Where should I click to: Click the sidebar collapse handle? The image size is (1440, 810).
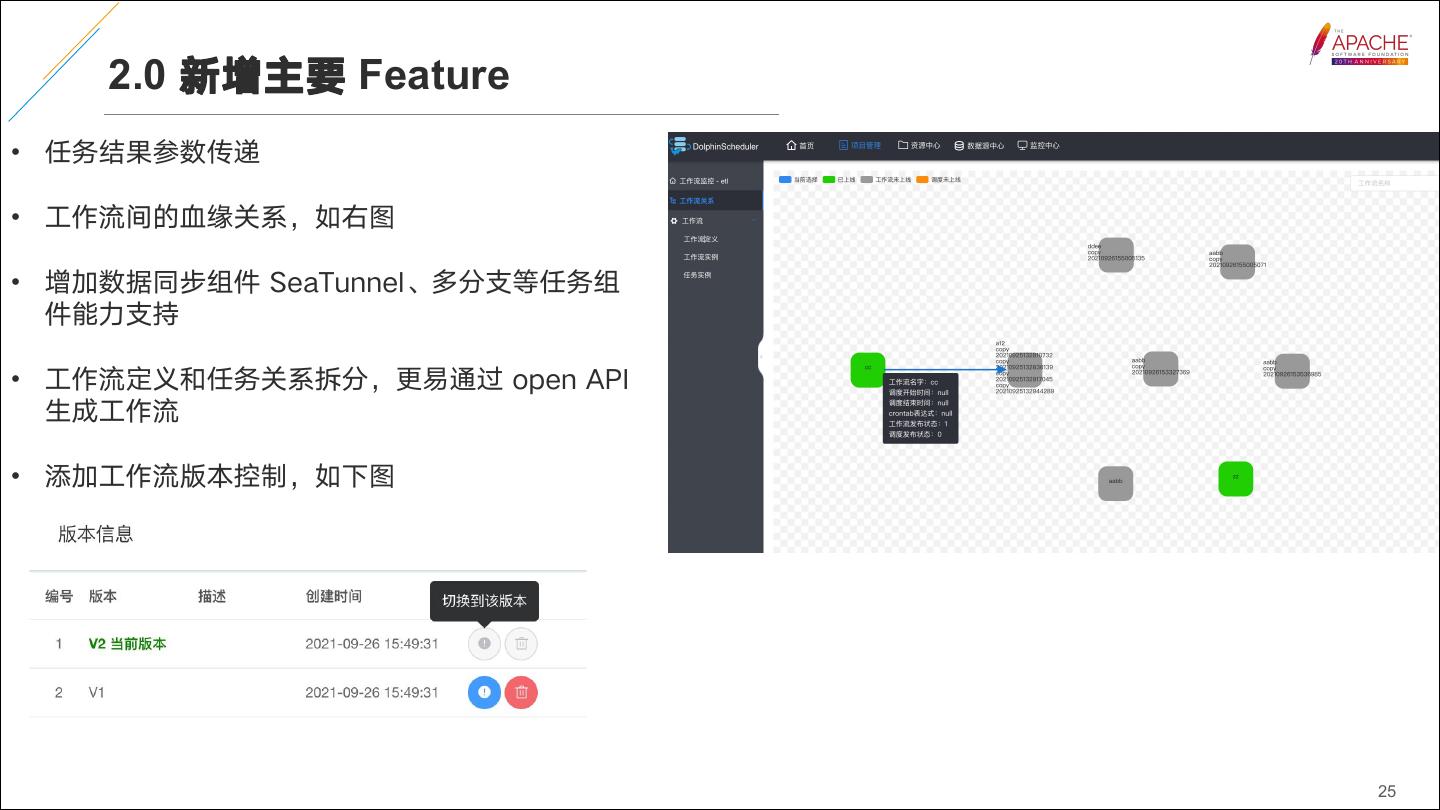click(x=762, y=356)
